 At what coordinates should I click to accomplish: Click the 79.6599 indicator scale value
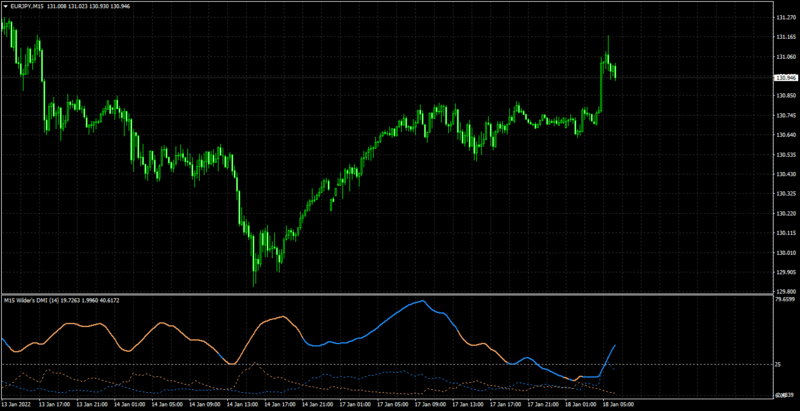785,300
